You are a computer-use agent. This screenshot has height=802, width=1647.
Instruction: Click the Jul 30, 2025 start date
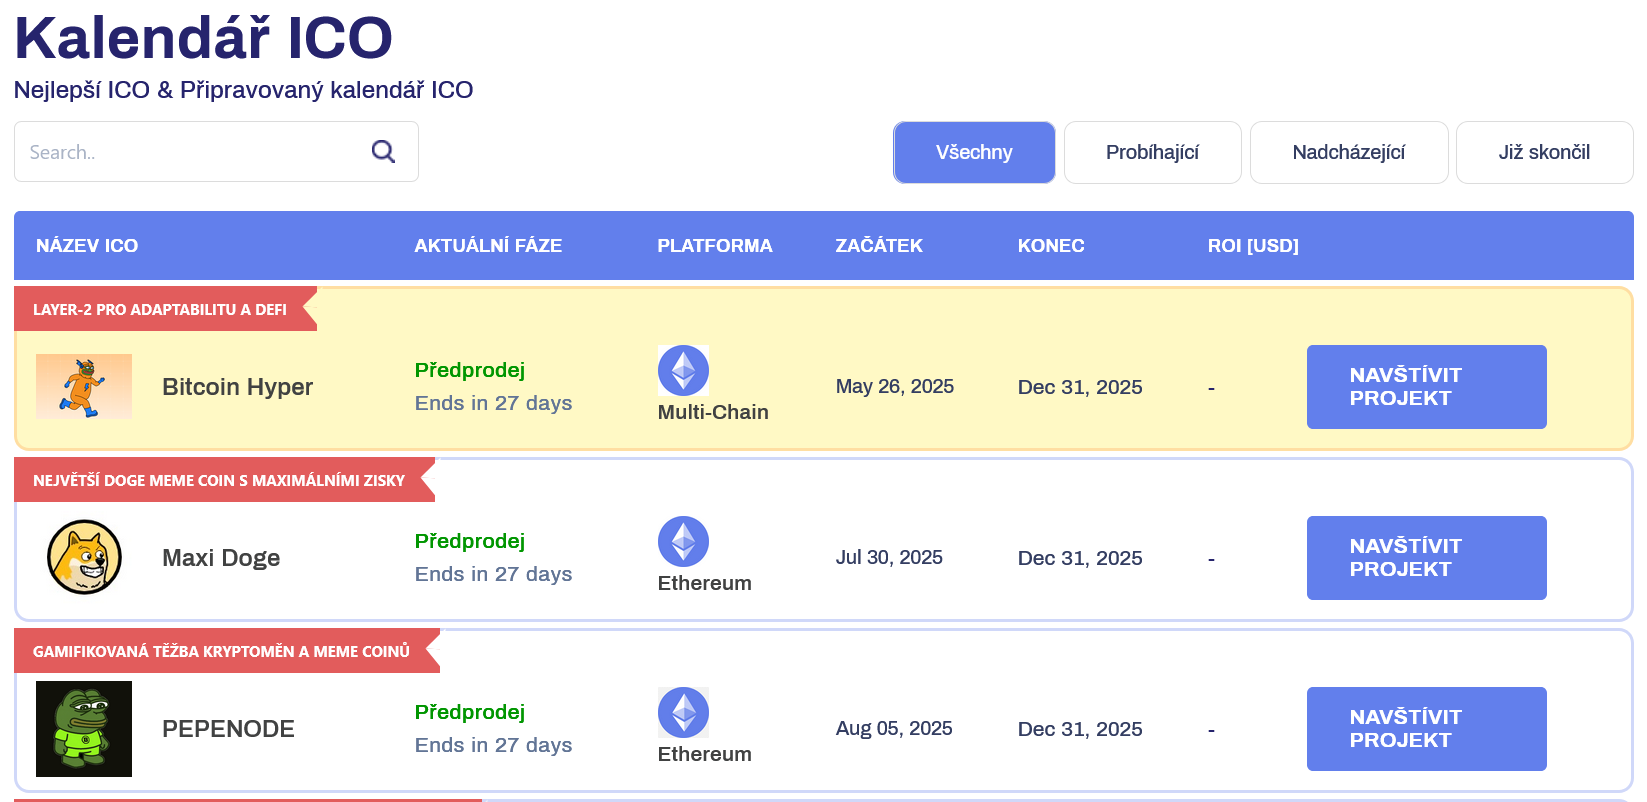coord(889,558)
